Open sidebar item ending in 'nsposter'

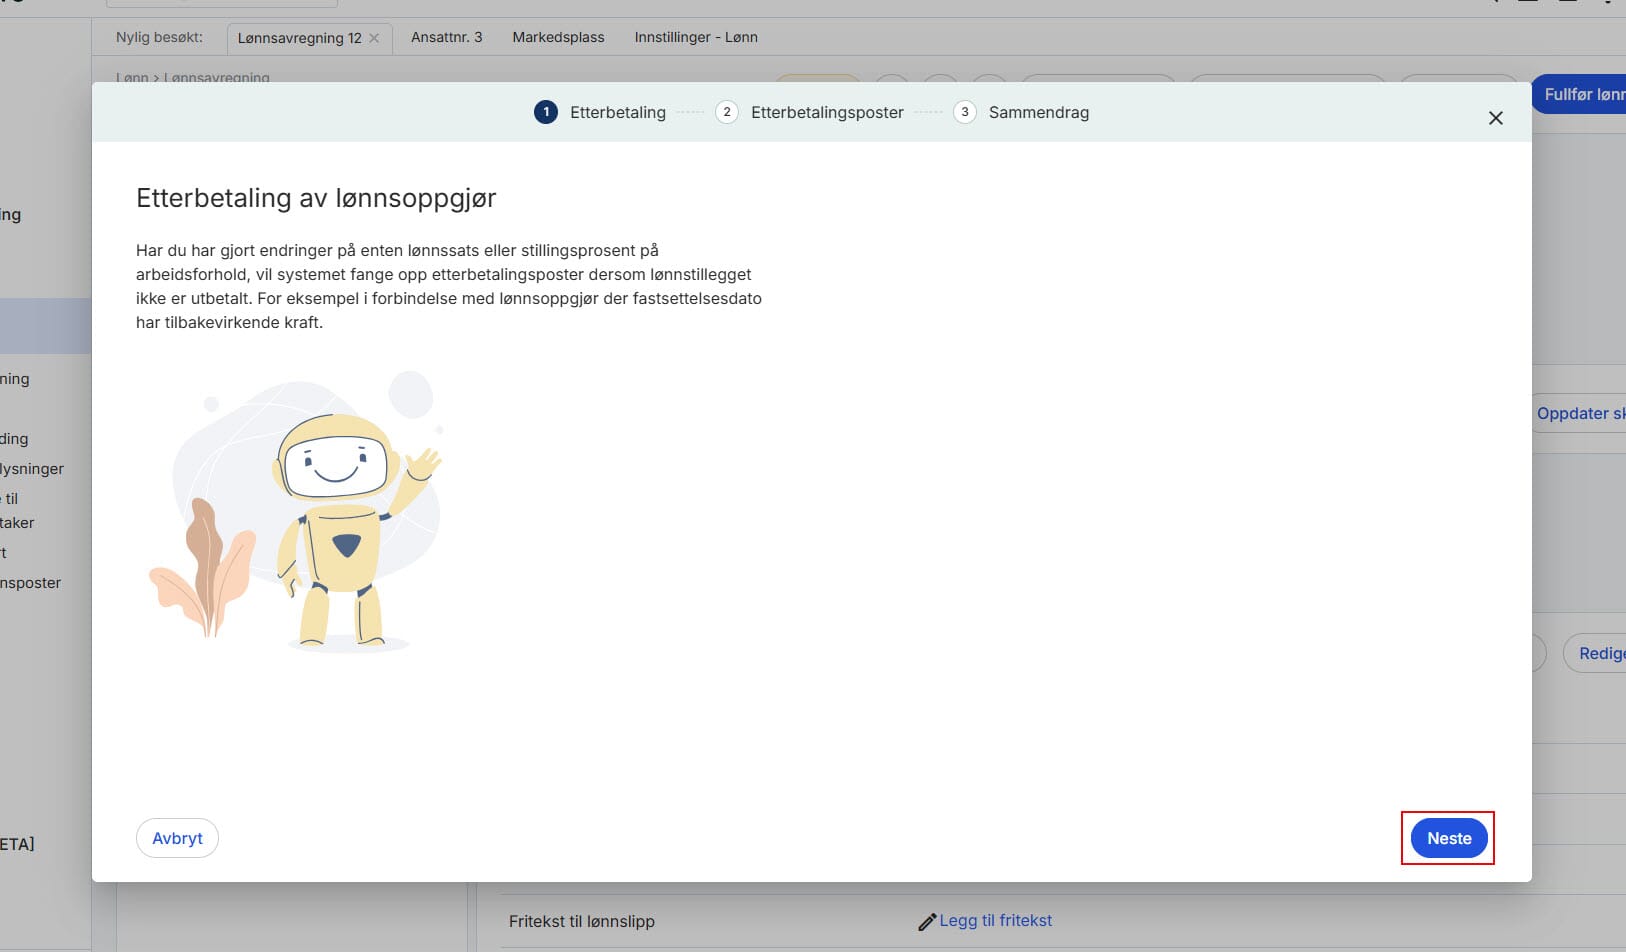[x=31, y=583]
